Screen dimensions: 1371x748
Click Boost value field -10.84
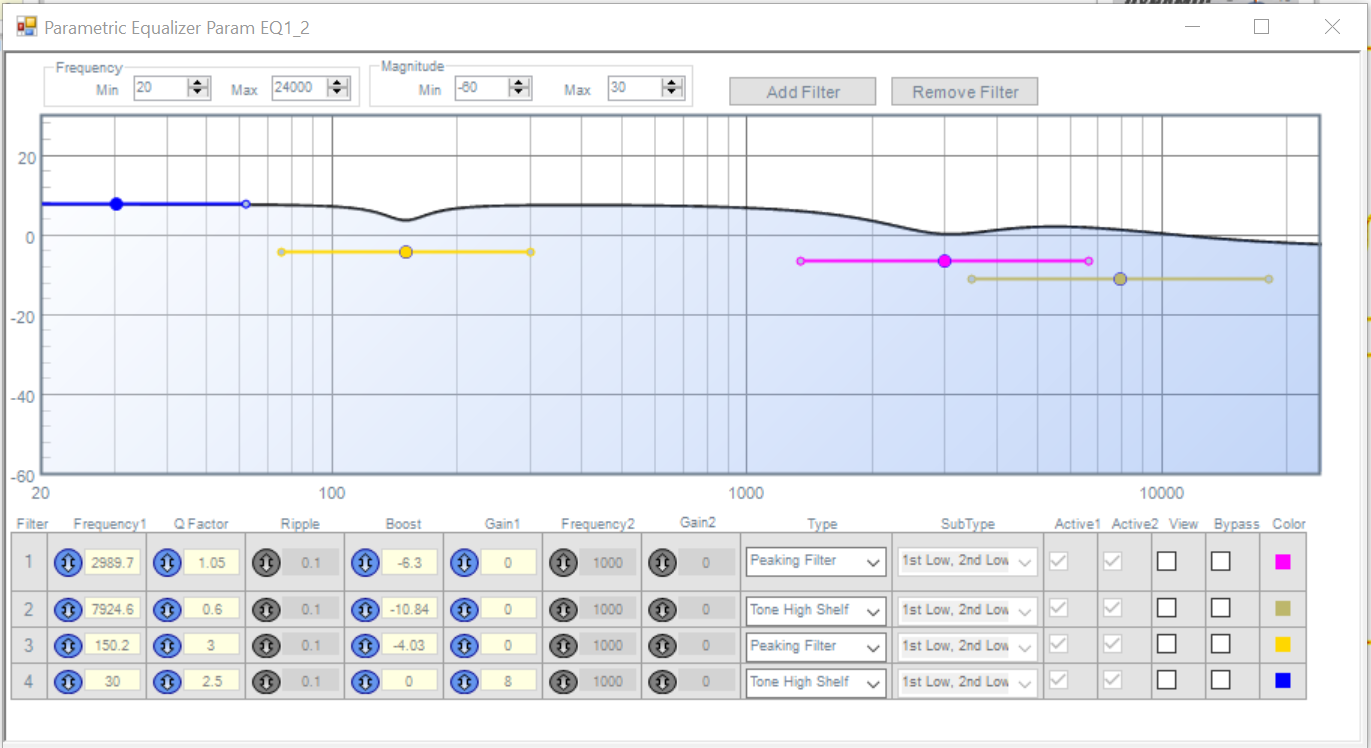click(410, 609)
